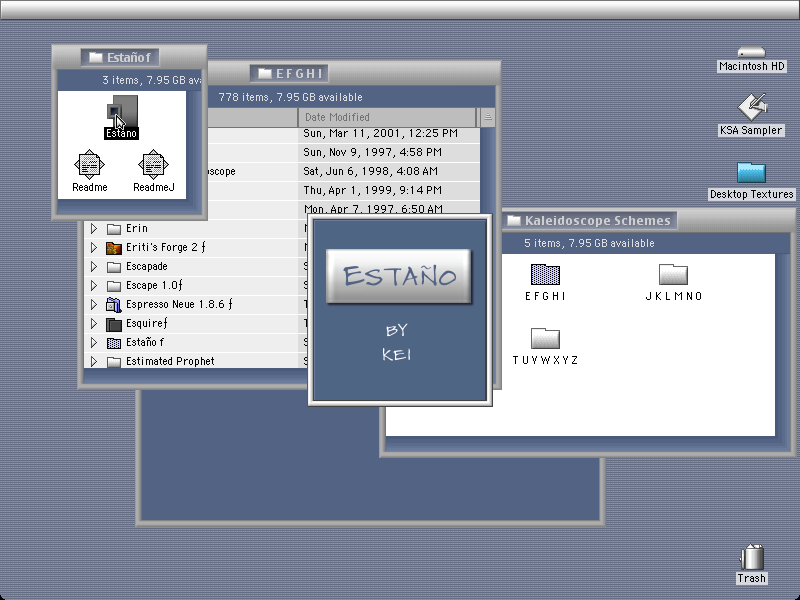The height and width of the screenshot is (600, 800).
Task: Select the Estaño scheme file icon
Action: (122, 111)
